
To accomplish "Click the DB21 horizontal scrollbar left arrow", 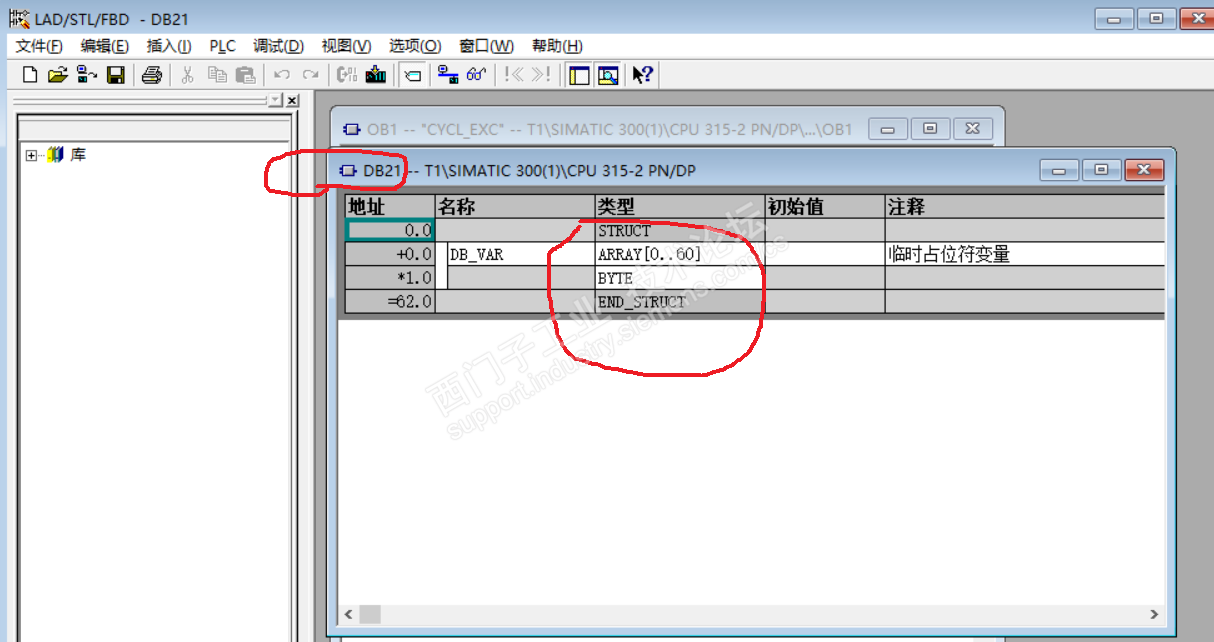I will pos(349,614).
